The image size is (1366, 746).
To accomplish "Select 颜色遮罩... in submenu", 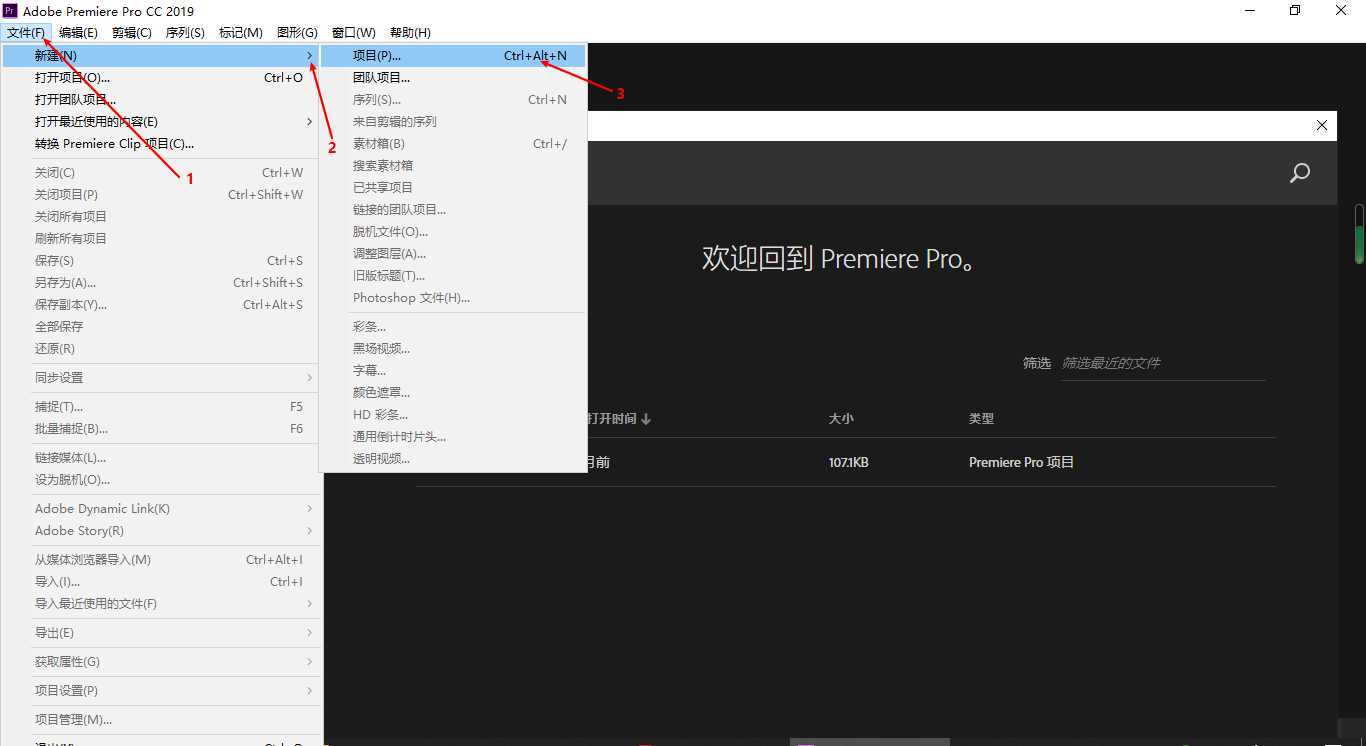I will pos(453,392).
